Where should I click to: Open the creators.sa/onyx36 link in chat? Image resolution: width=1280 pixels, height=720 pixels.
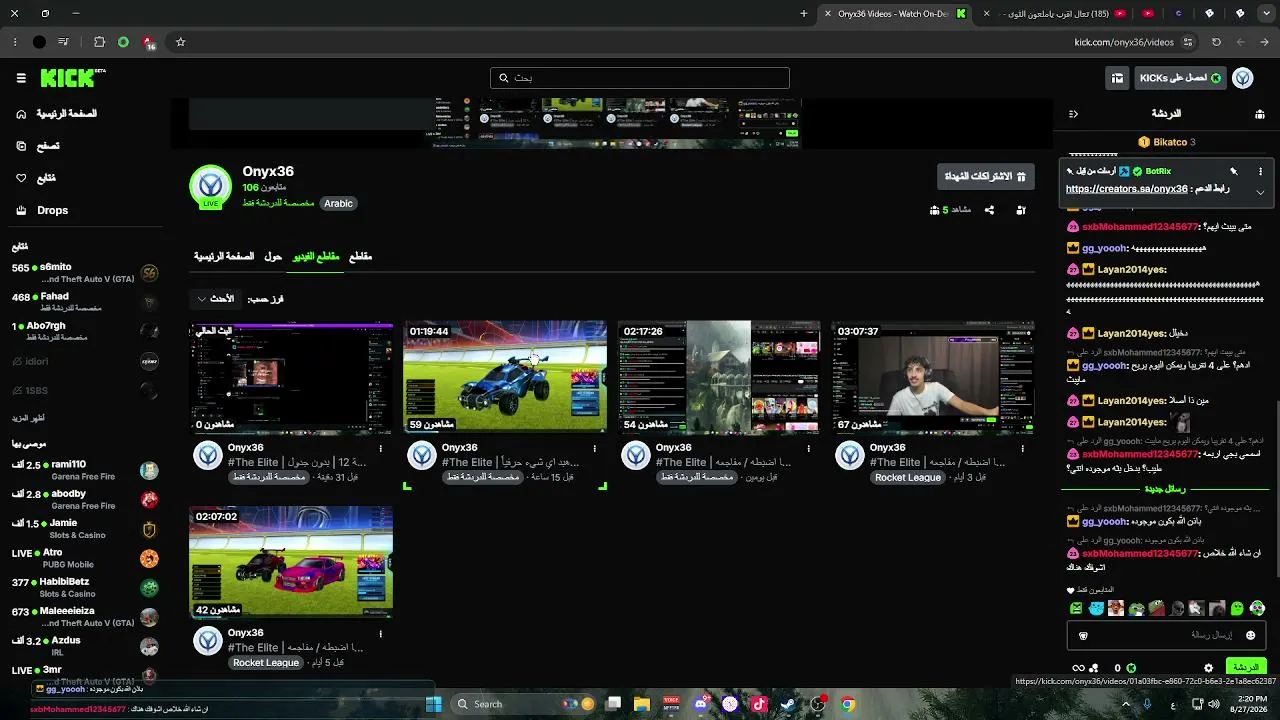pos(1127,189)
